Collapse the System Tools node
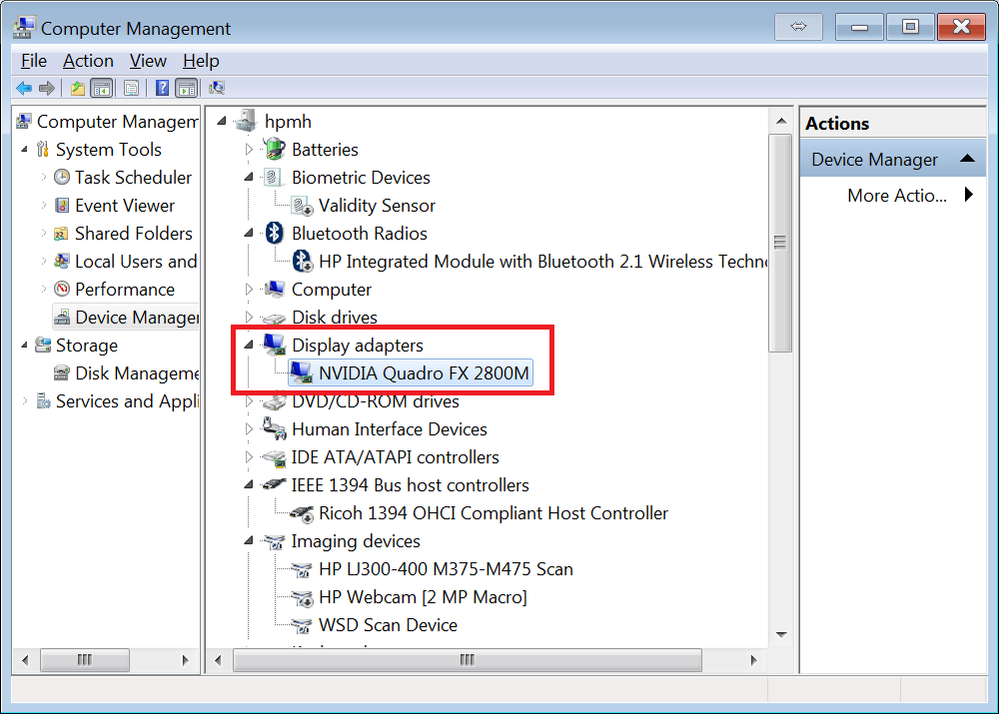 pos(25,150)
